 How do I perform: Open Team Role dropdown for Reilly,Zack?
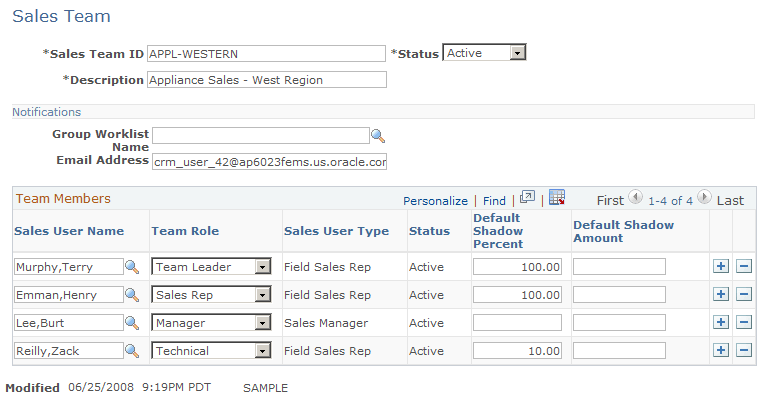[211, 351]
